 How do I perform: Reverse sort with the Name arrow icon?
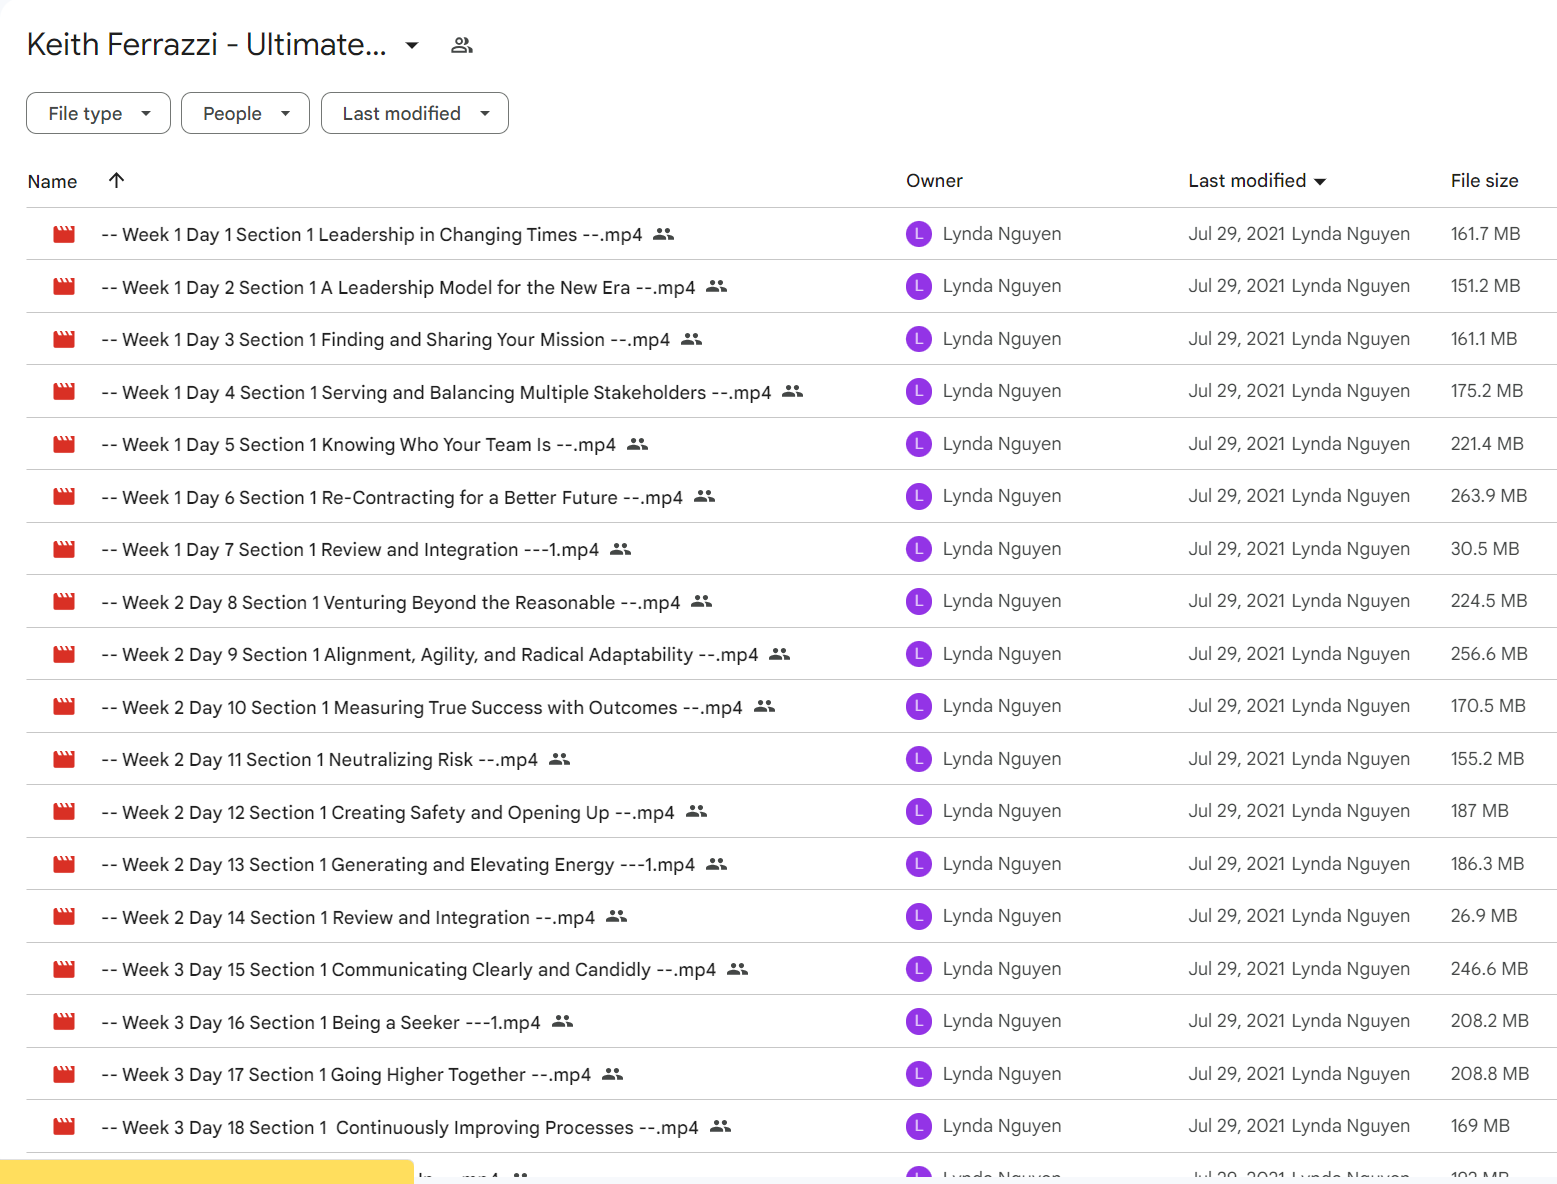point(116,180)
